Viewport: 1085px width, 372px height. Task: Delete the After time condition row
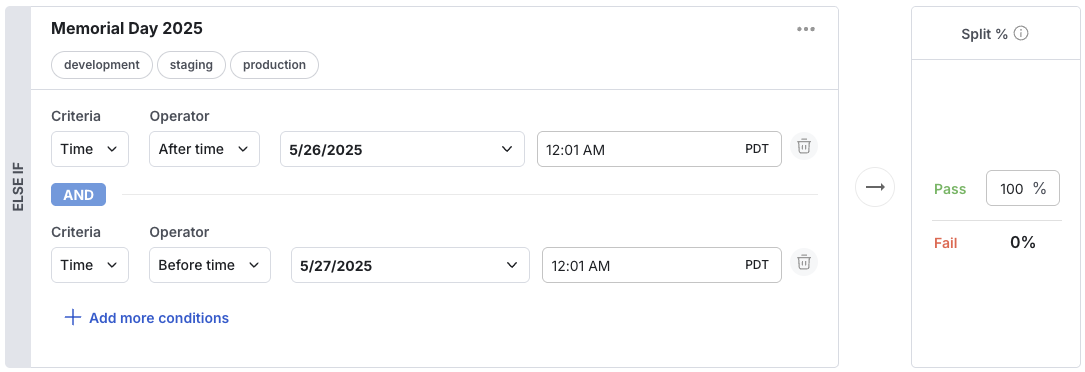click(x=804, y=147)
